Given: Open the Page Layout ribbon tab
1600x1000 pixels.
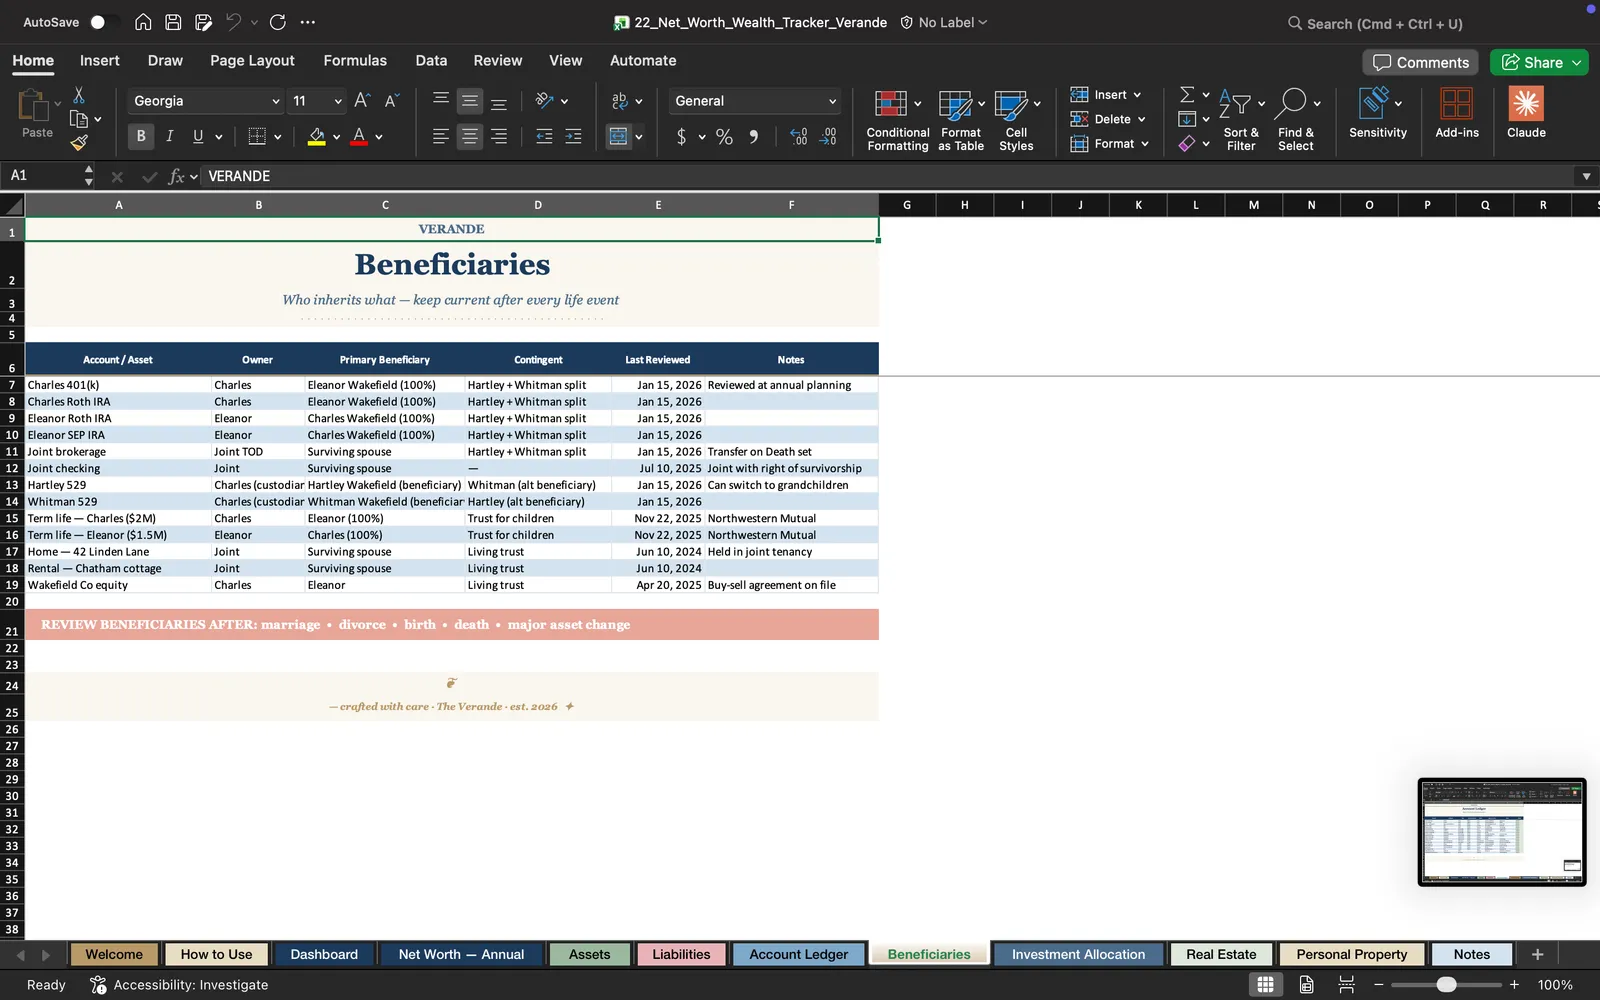Looking at the screenshot, I should [252, 60].
